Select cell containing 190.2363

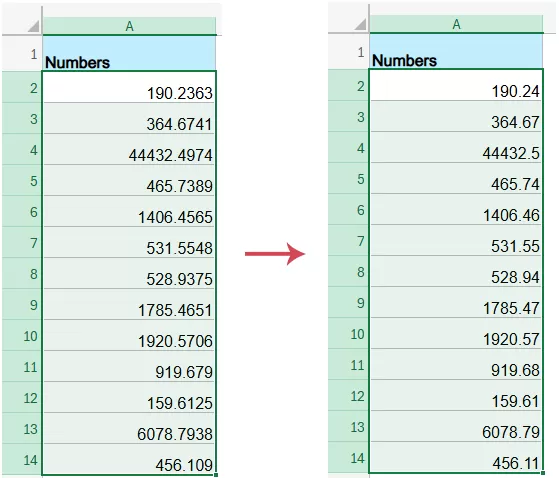pyautogui.click(x=129, y=87)
